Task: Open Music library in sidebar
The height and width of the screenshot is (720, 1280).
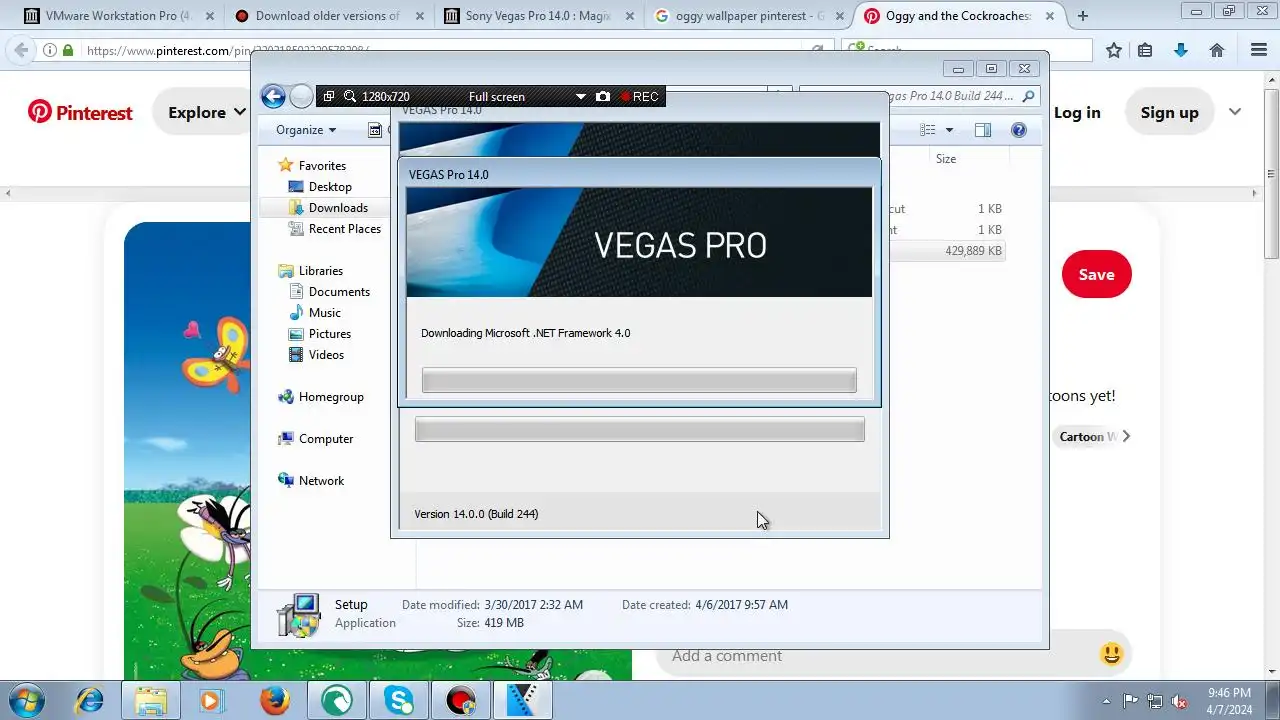Action: (x=324, y=313)
